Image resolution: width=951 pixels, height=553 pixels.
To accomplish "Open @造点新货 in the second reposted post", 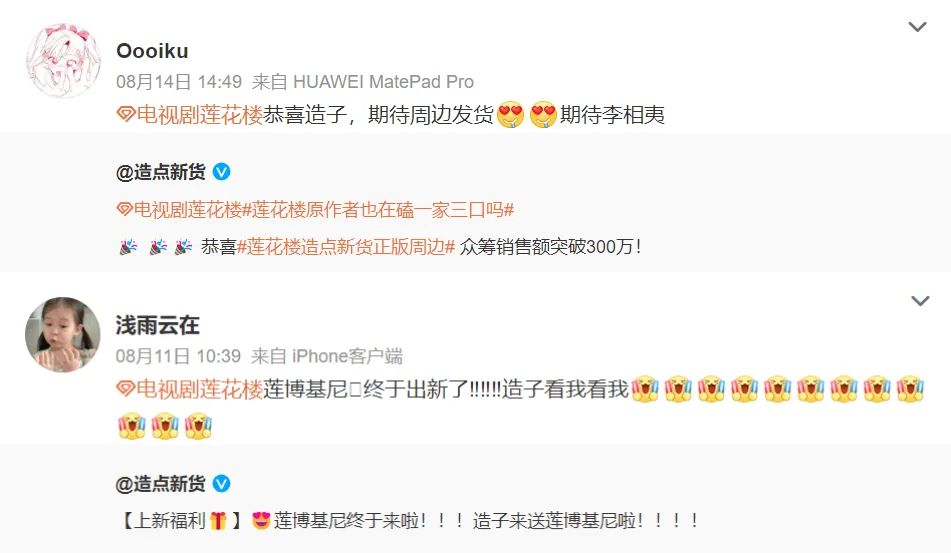I will (x=161, y=484).
